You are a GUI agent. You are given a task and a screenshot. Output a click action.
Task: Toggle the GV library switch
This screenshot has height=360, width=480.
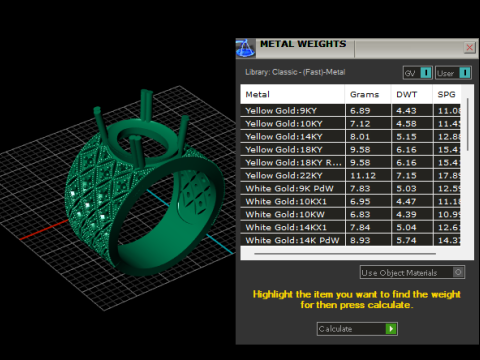click(418, 73)
